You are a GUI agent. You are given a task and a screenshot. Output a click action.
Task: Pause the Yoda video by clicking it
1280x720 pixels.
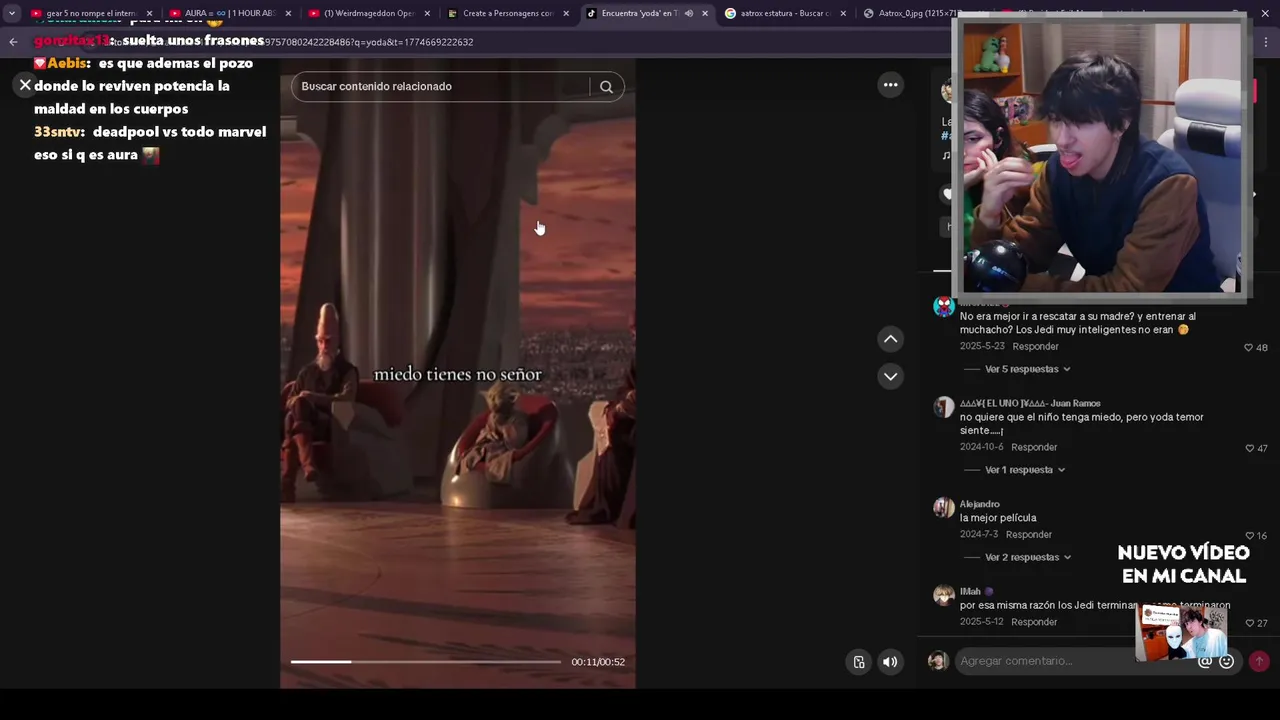coord(457,373)
